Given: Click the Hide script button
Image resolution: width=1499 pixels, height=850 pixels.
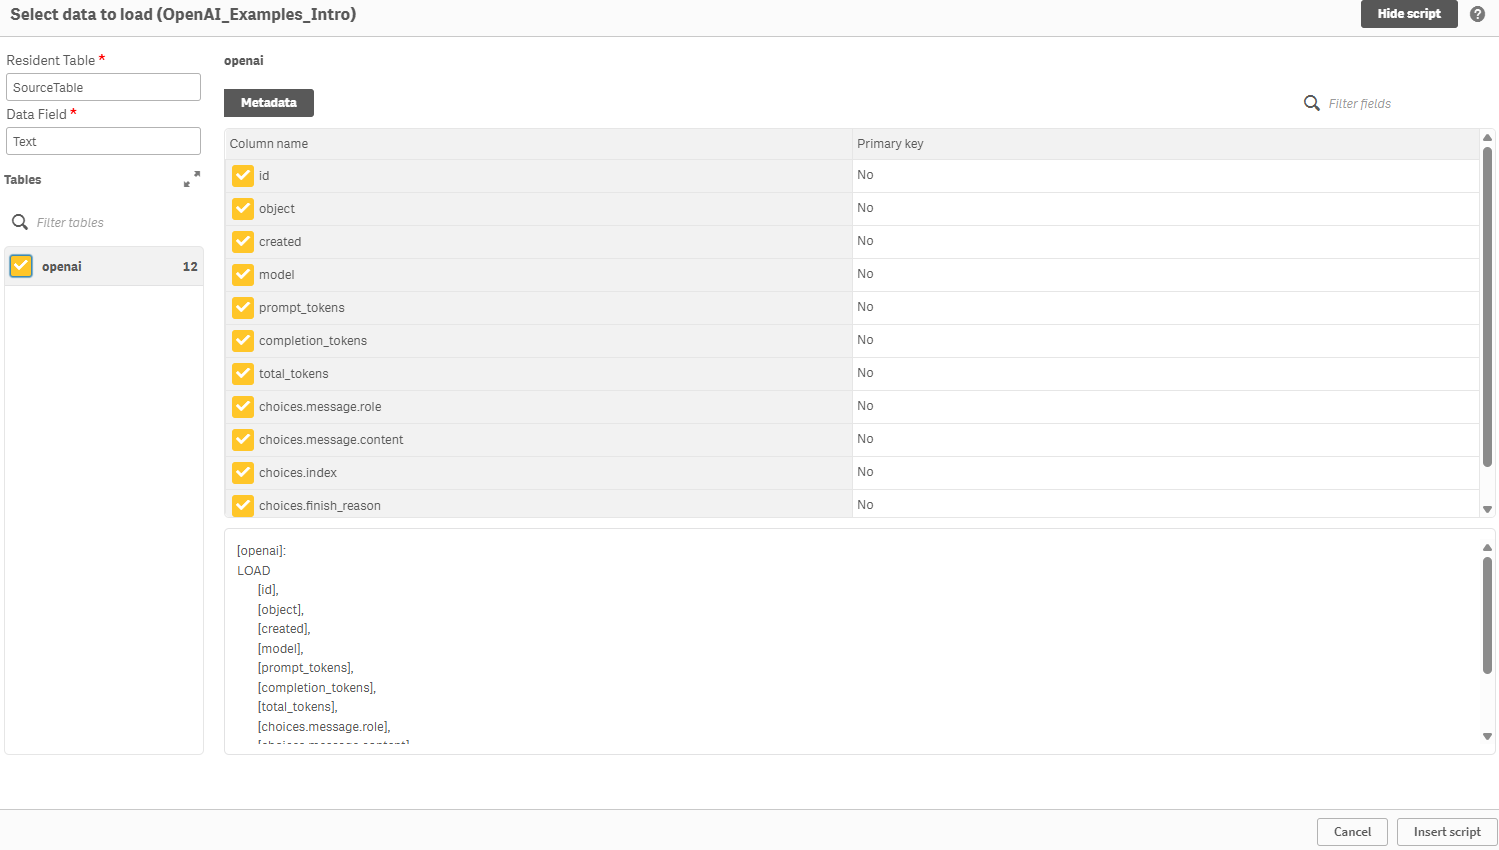Looking at the screenshot, I should point(1409,14).
